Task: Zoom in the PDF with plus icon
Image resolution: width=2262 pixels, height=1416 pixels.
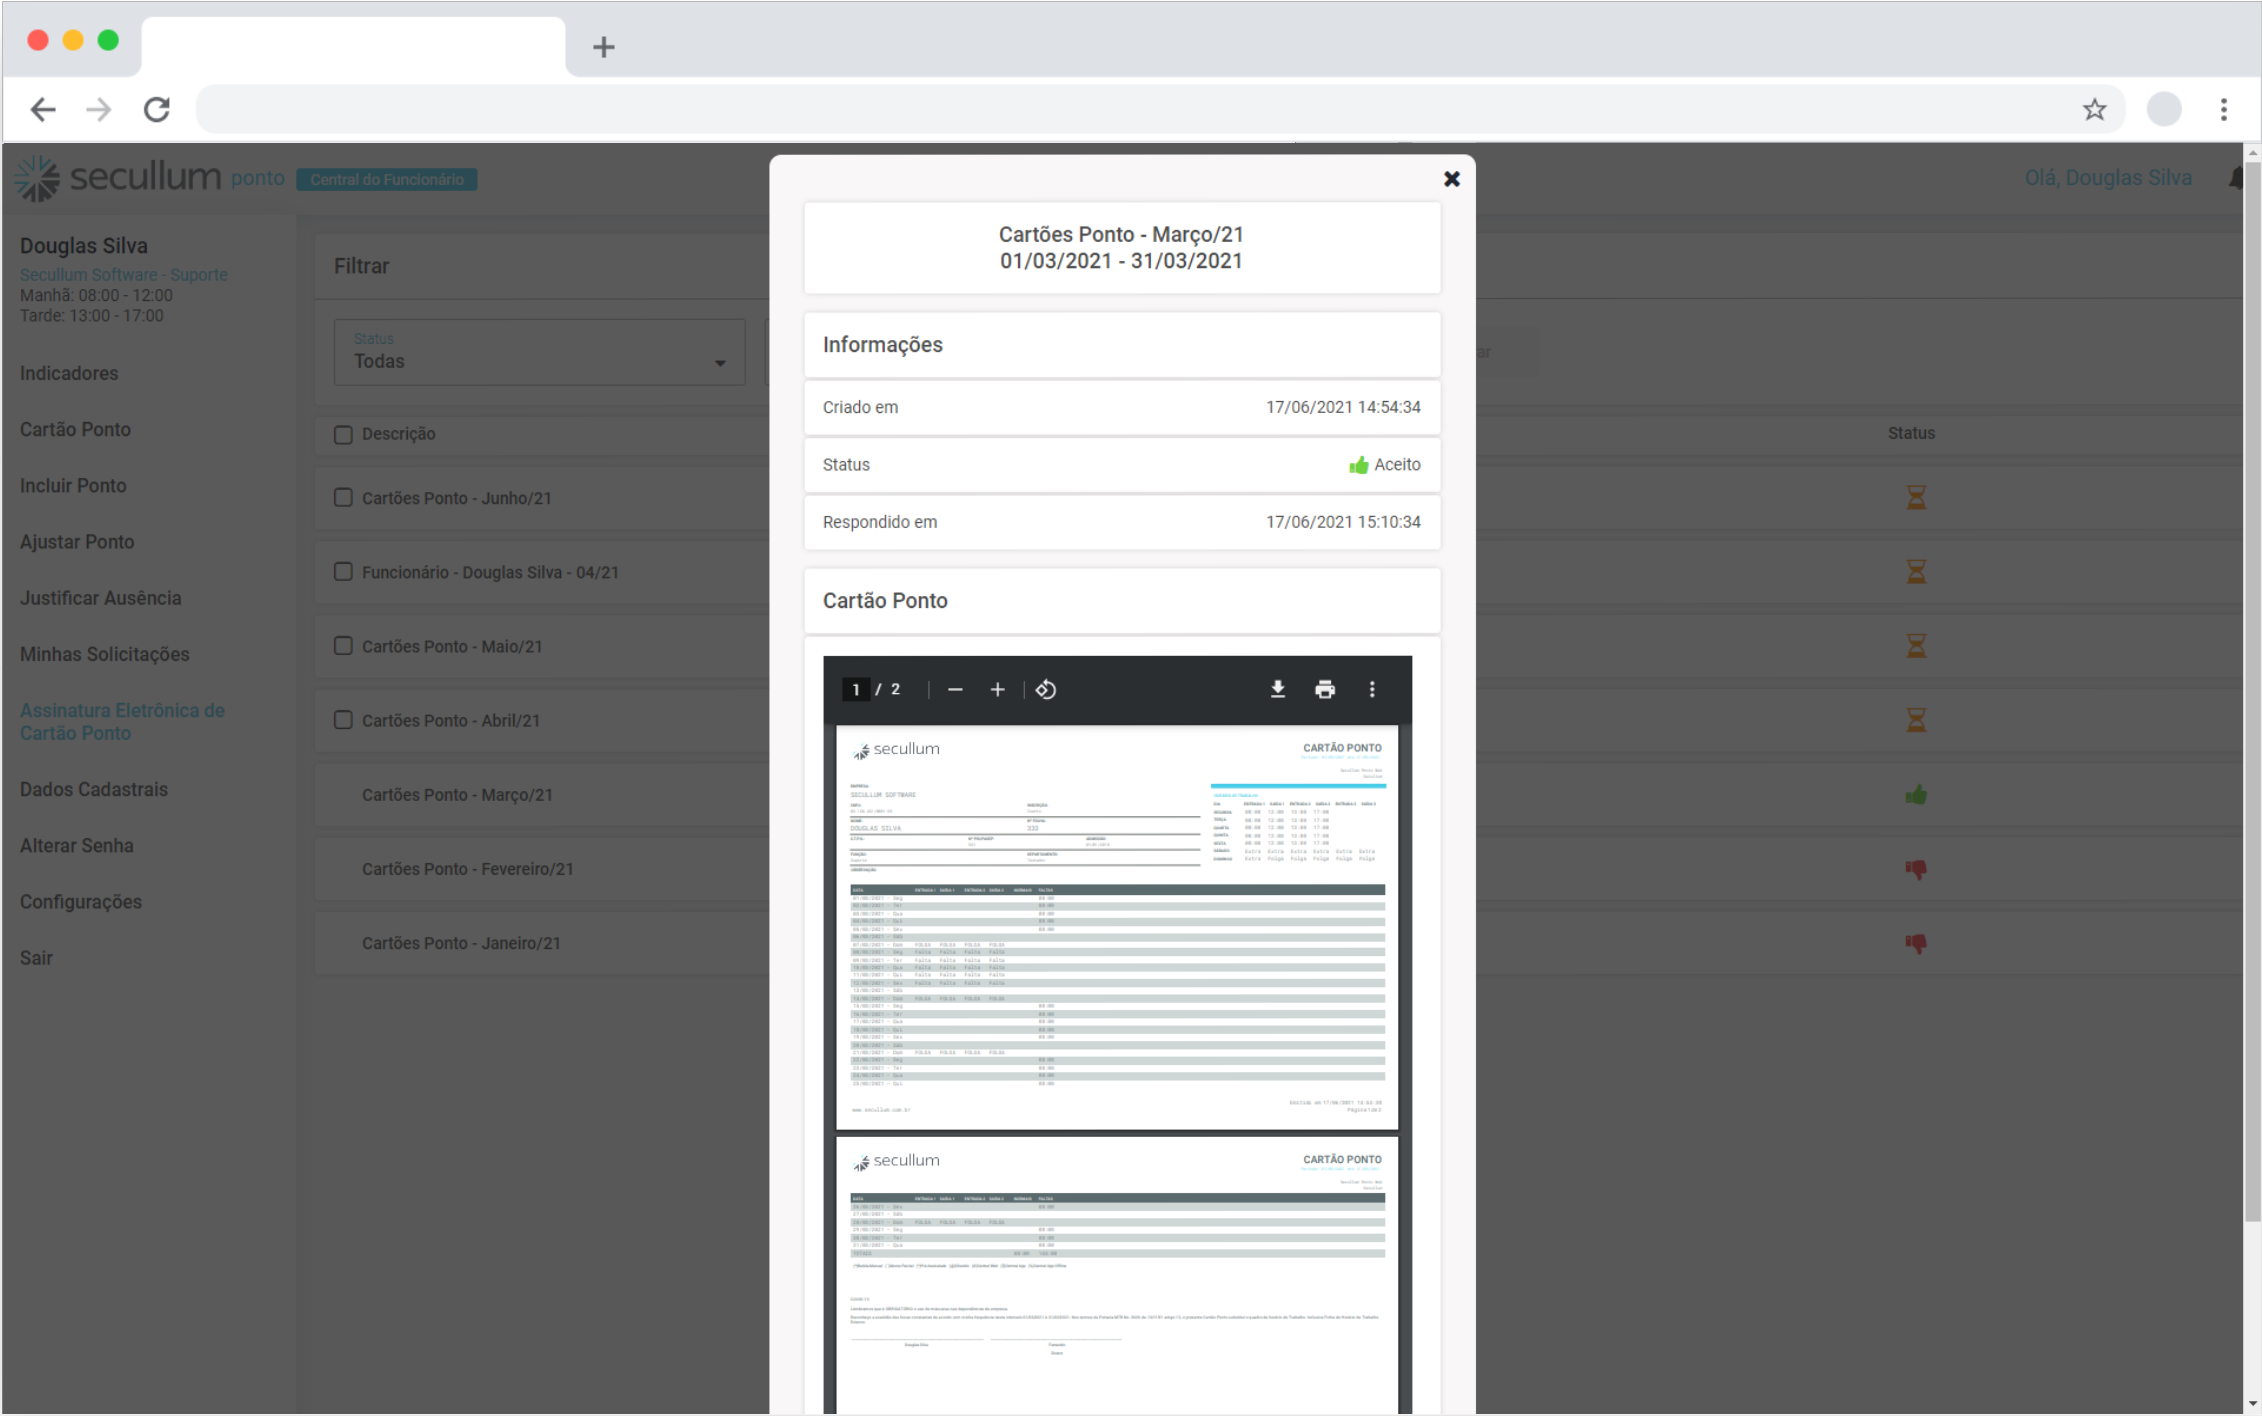Action: (997, 689)
